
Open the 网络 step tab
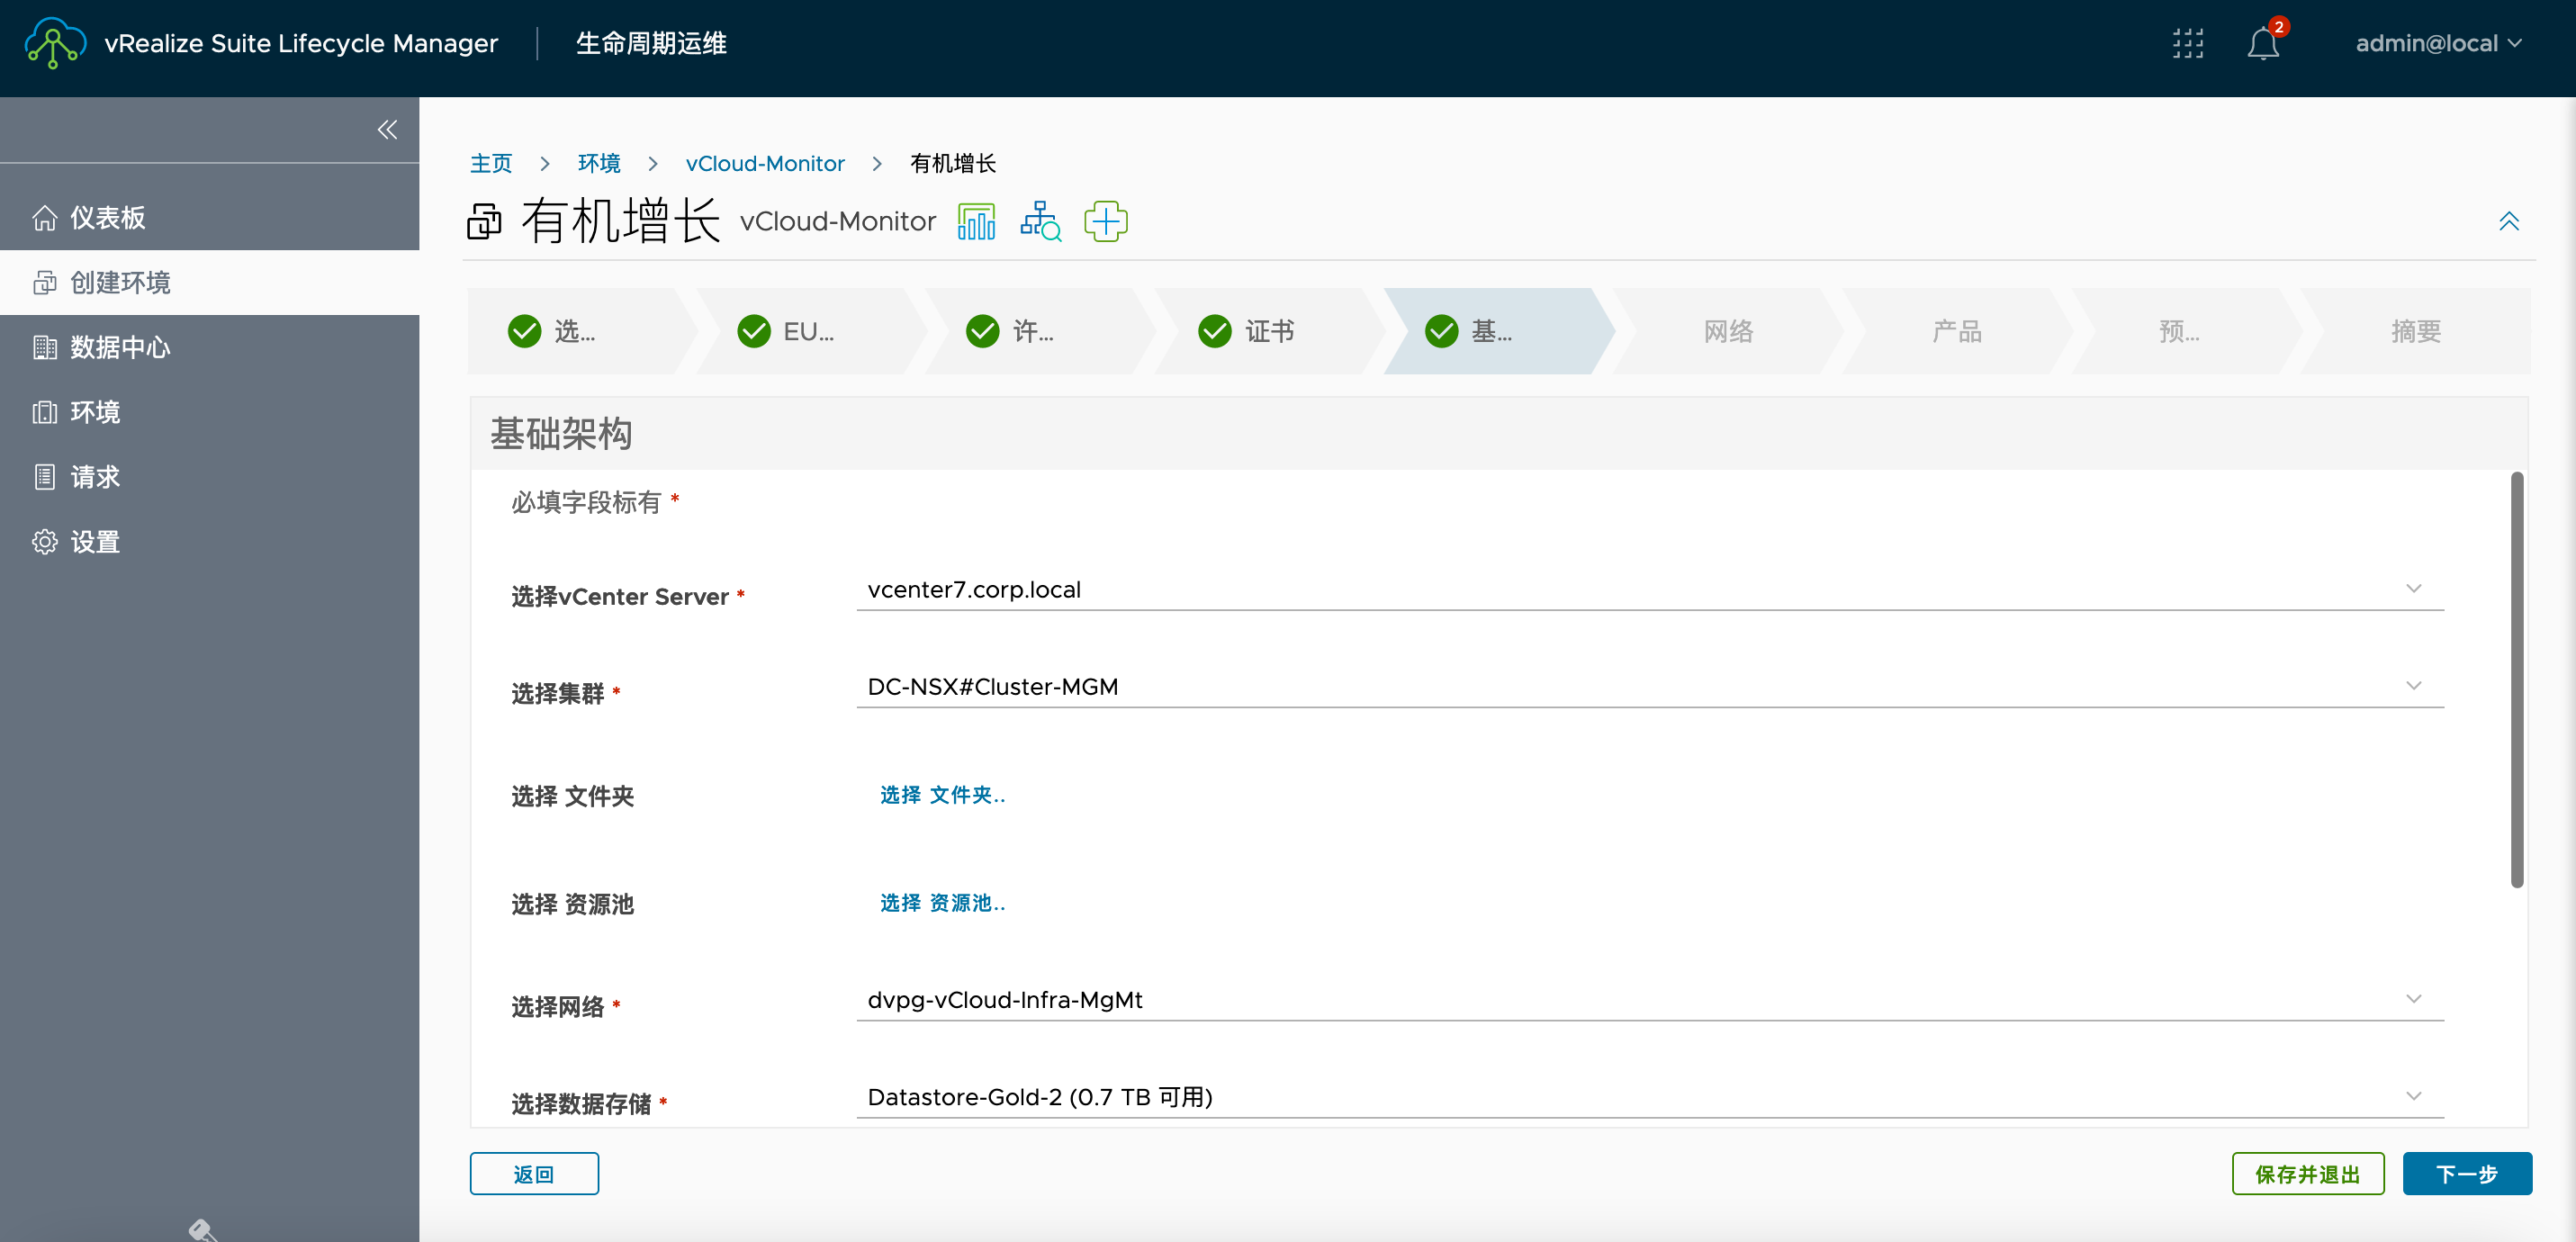coord(1728,330)
